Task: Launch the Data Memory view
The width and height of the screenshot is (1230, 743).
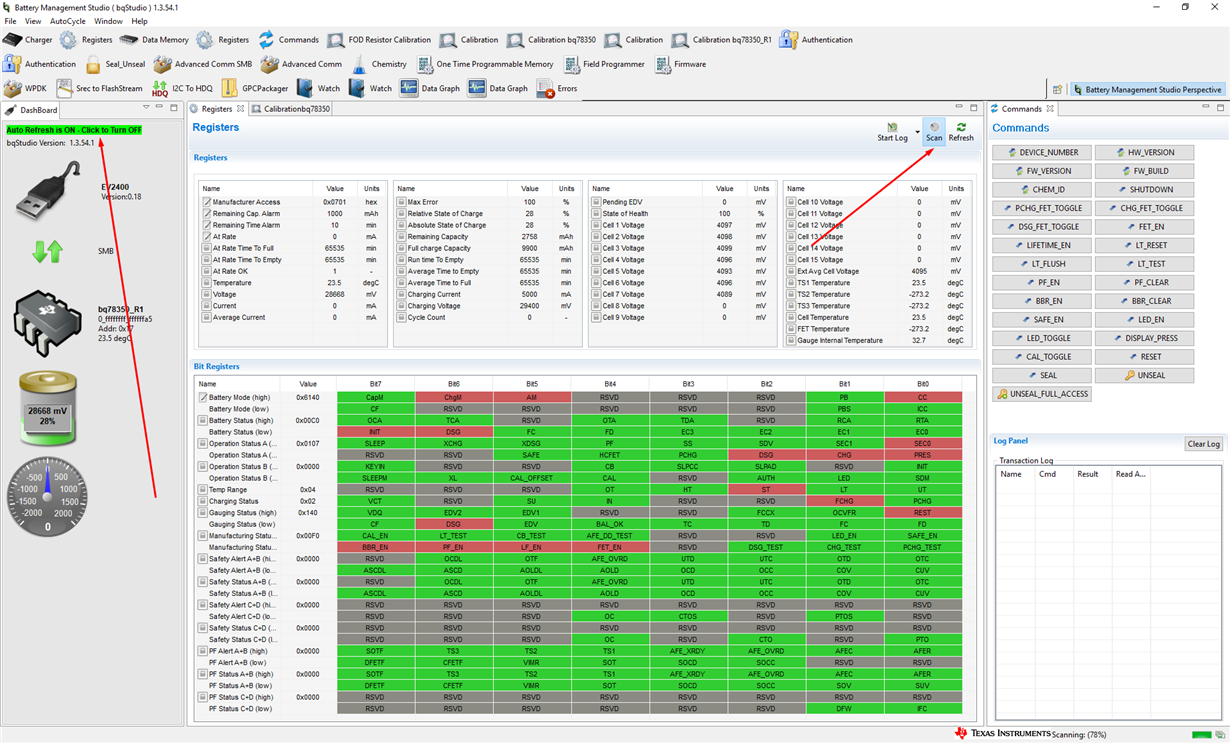Action: pyautogui.click(x=154, y=40)
